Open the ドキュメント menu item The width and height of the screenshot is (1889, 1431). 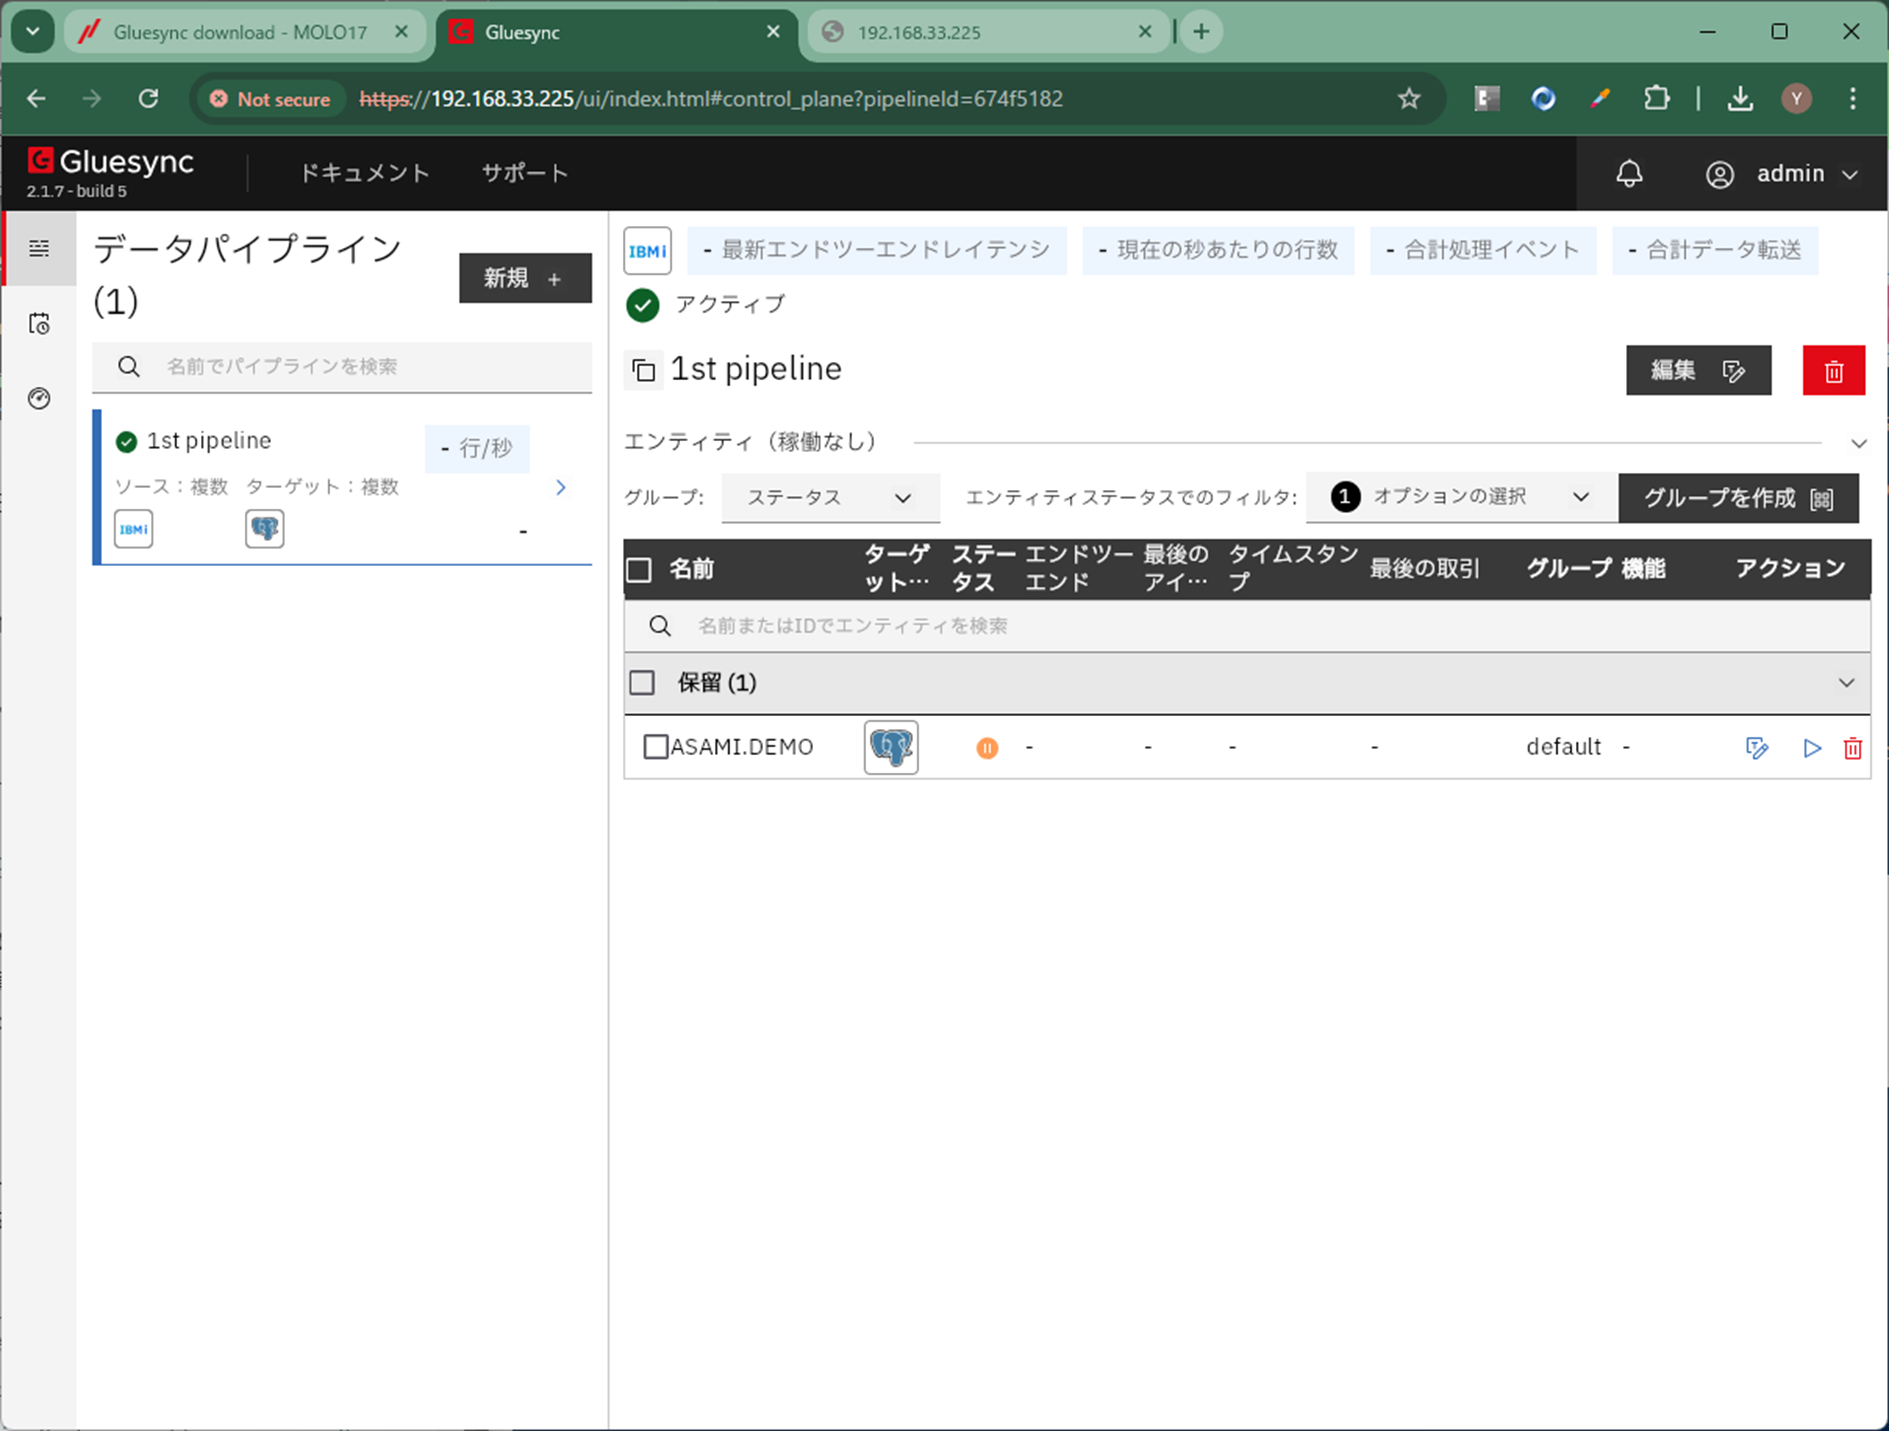point(364,173)
